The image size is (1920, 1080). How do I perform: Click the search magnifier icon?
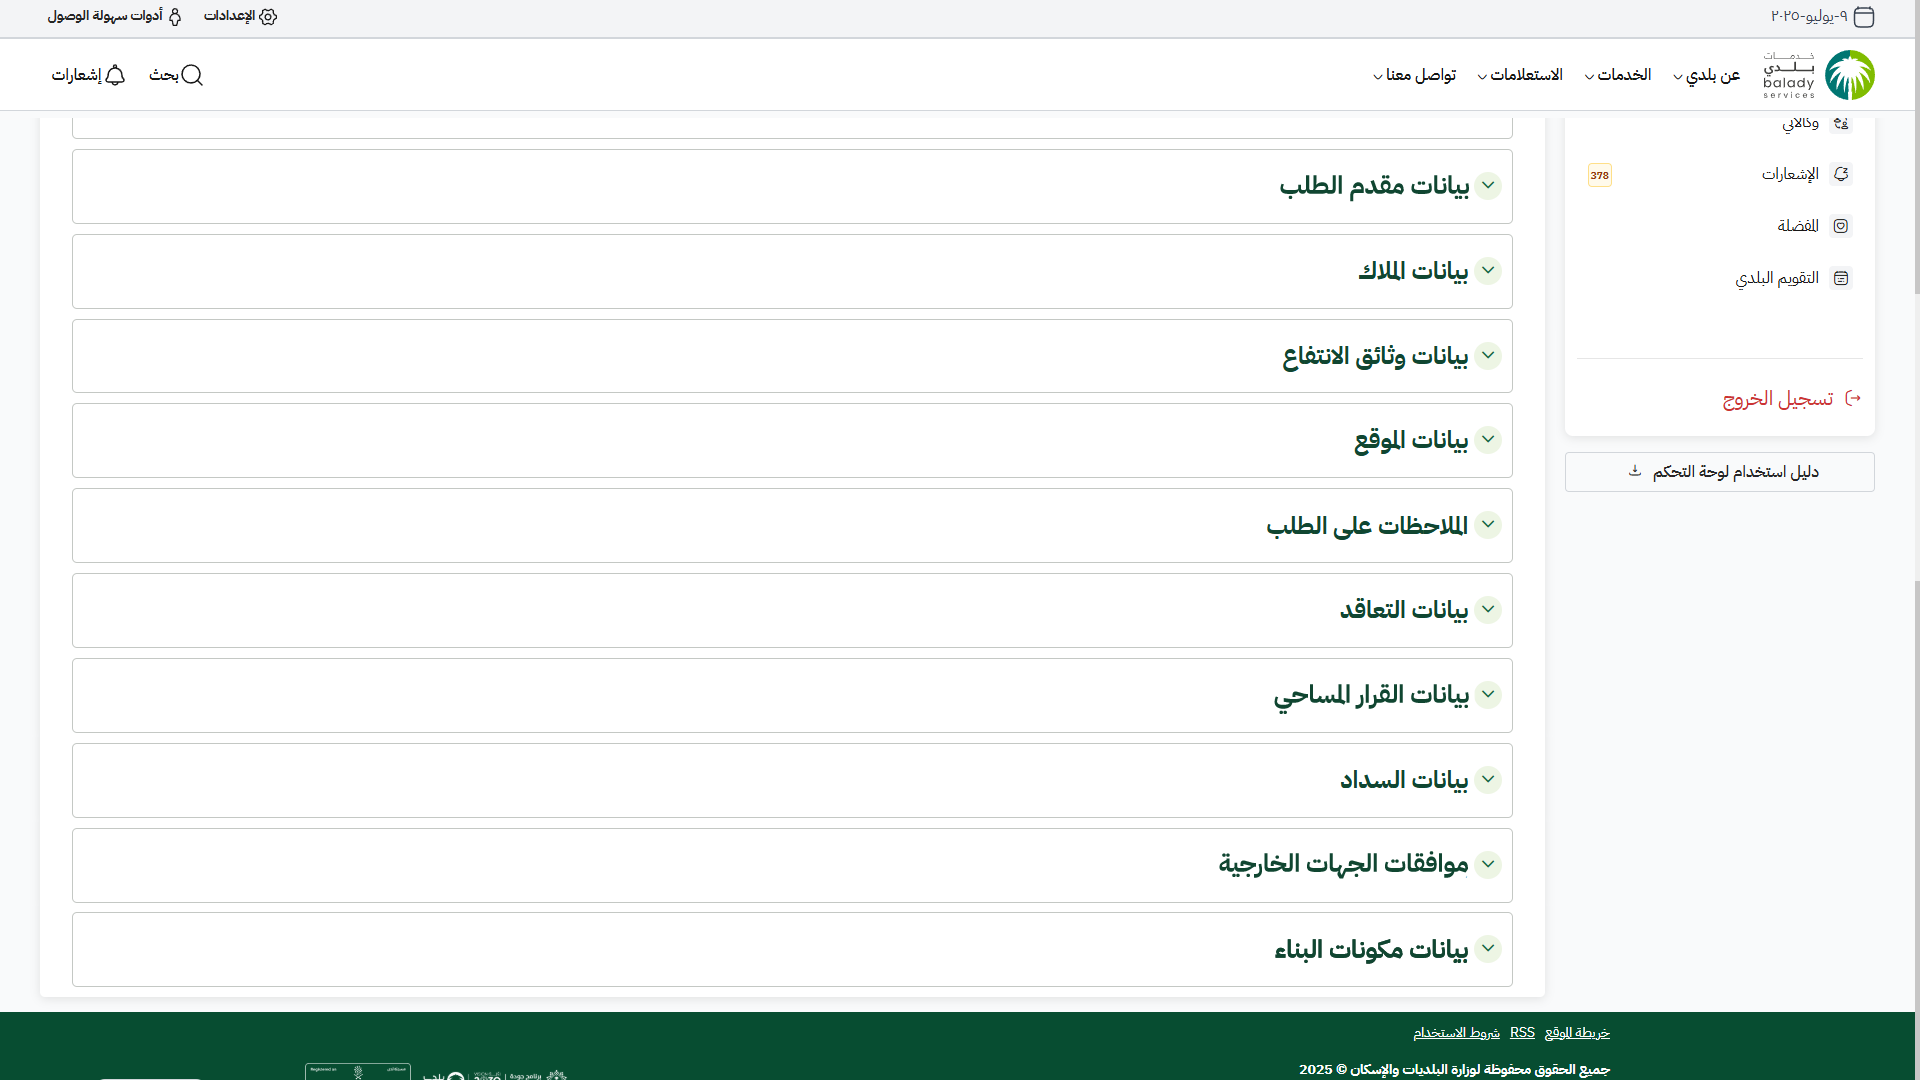tap(192, 75)
